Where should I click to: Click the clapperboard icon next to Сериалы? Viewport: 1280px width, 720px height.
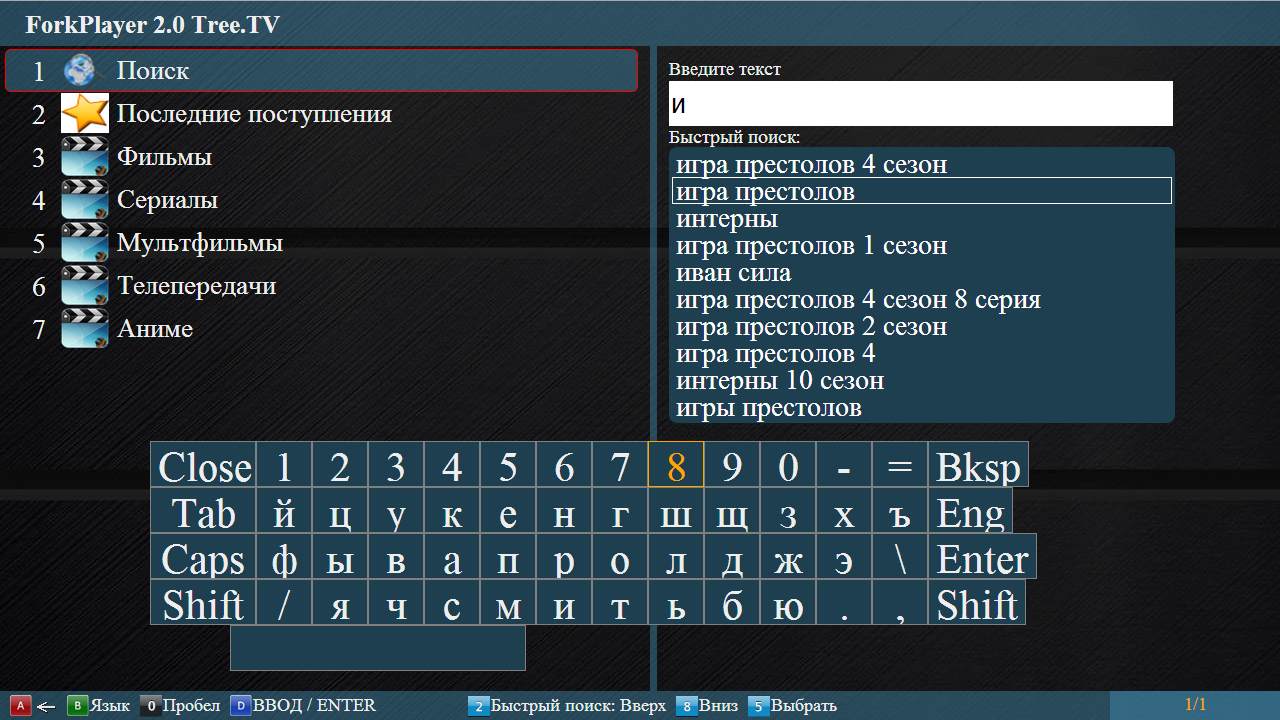pyautogui.click(x=85, y=200)
